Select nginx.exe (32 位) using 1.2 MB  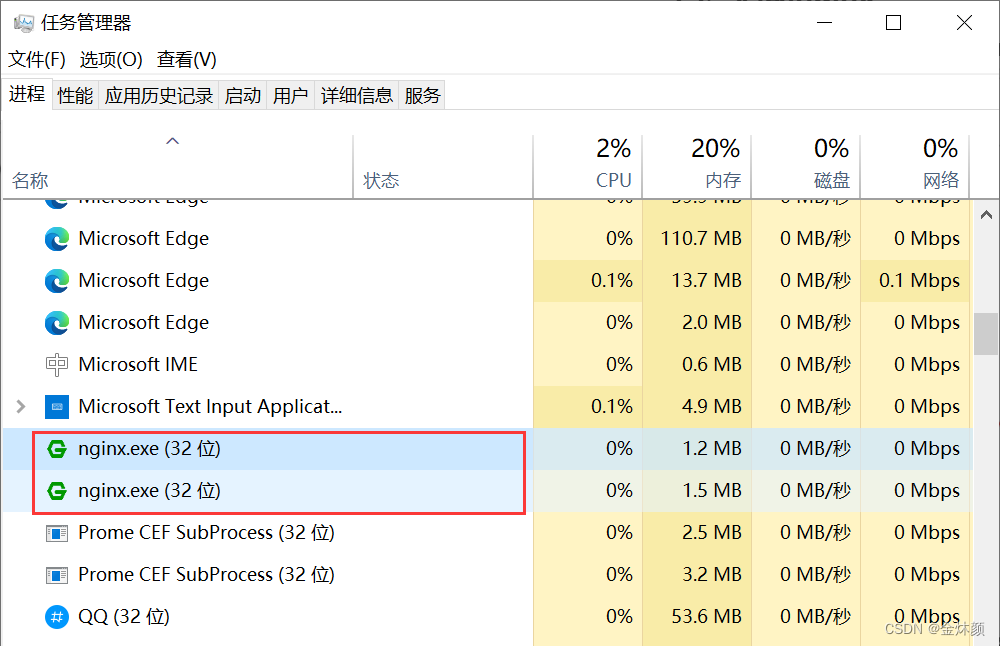coord(487,449)
